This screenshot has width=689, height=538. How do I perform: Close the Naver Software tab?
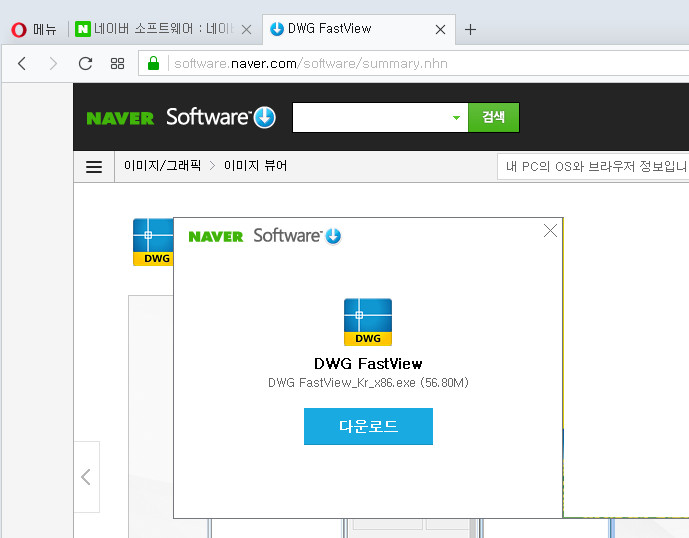(x=247, y=29)
